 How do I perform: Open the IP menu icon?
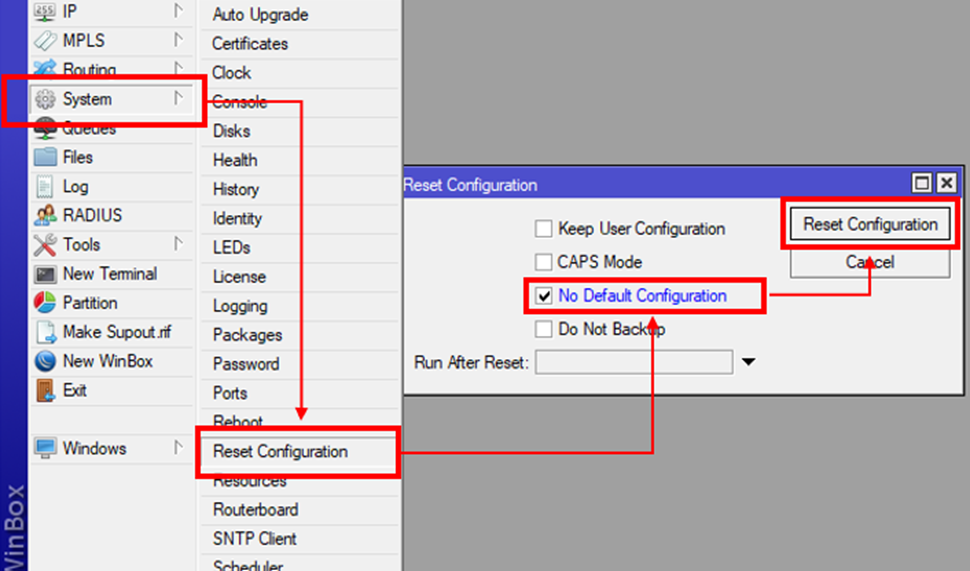[45, 12]
